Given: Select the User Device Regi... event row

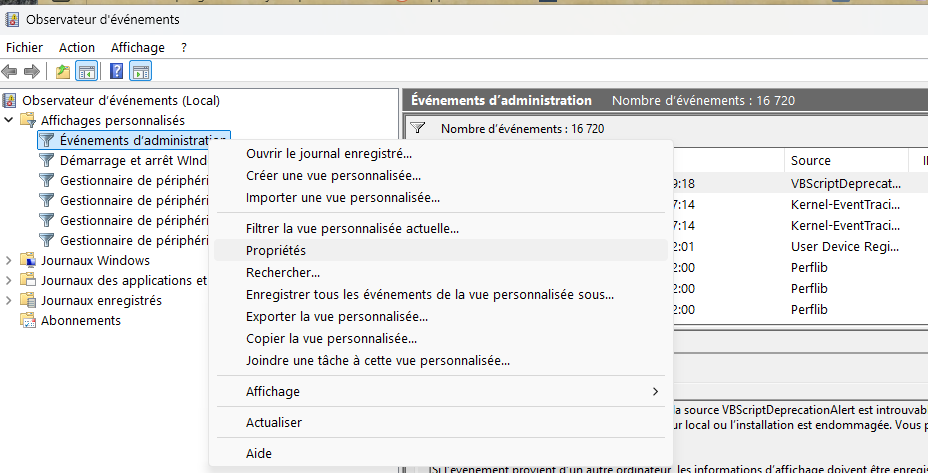Looking at the screenshot, I should (x=799, y=246).
